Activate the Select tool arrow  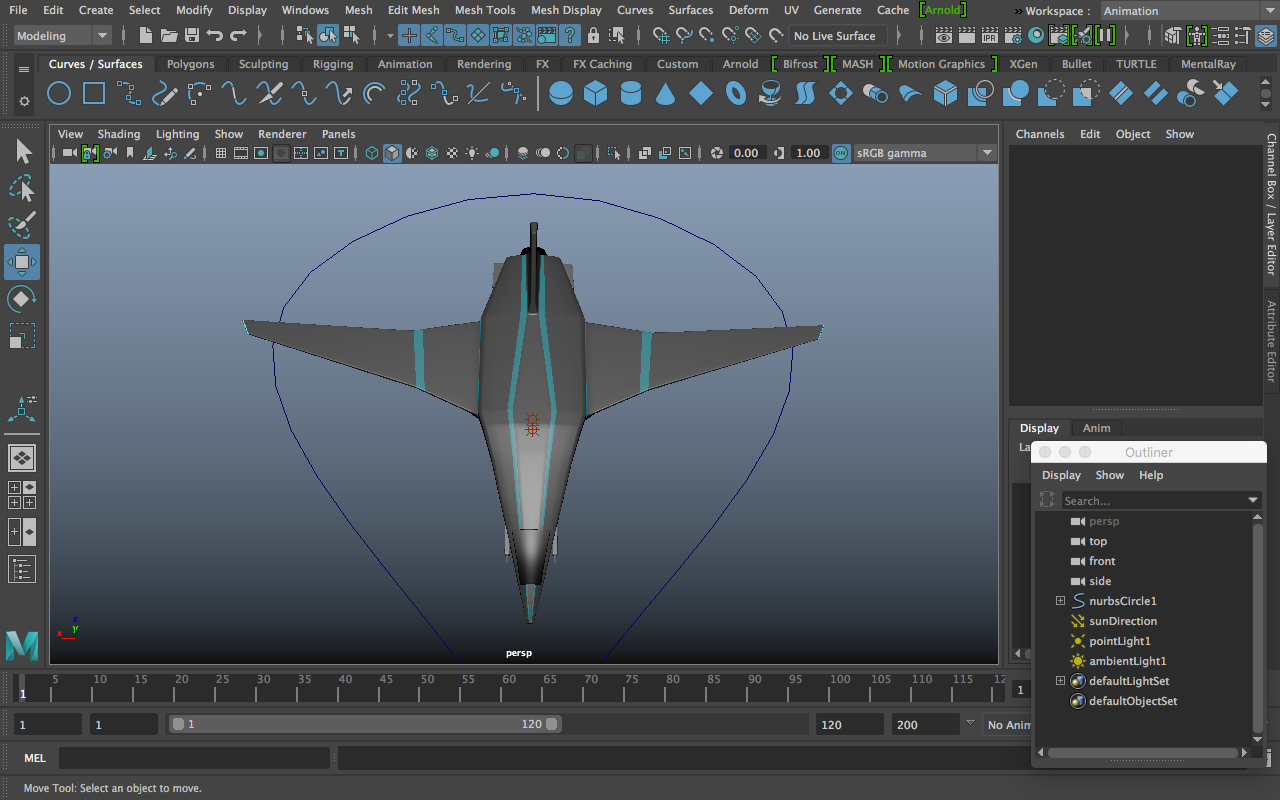tap(22, 152)
